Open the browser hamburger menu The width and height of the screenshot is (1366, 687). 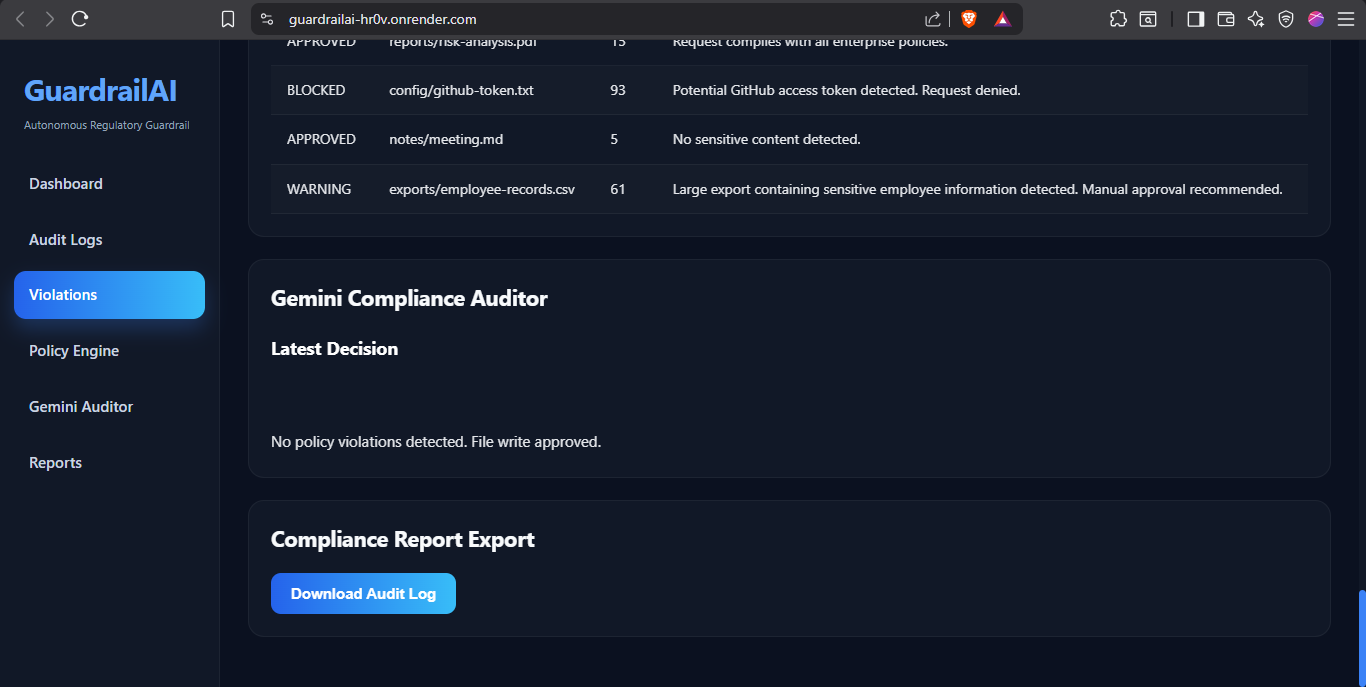click(1346, 19)
